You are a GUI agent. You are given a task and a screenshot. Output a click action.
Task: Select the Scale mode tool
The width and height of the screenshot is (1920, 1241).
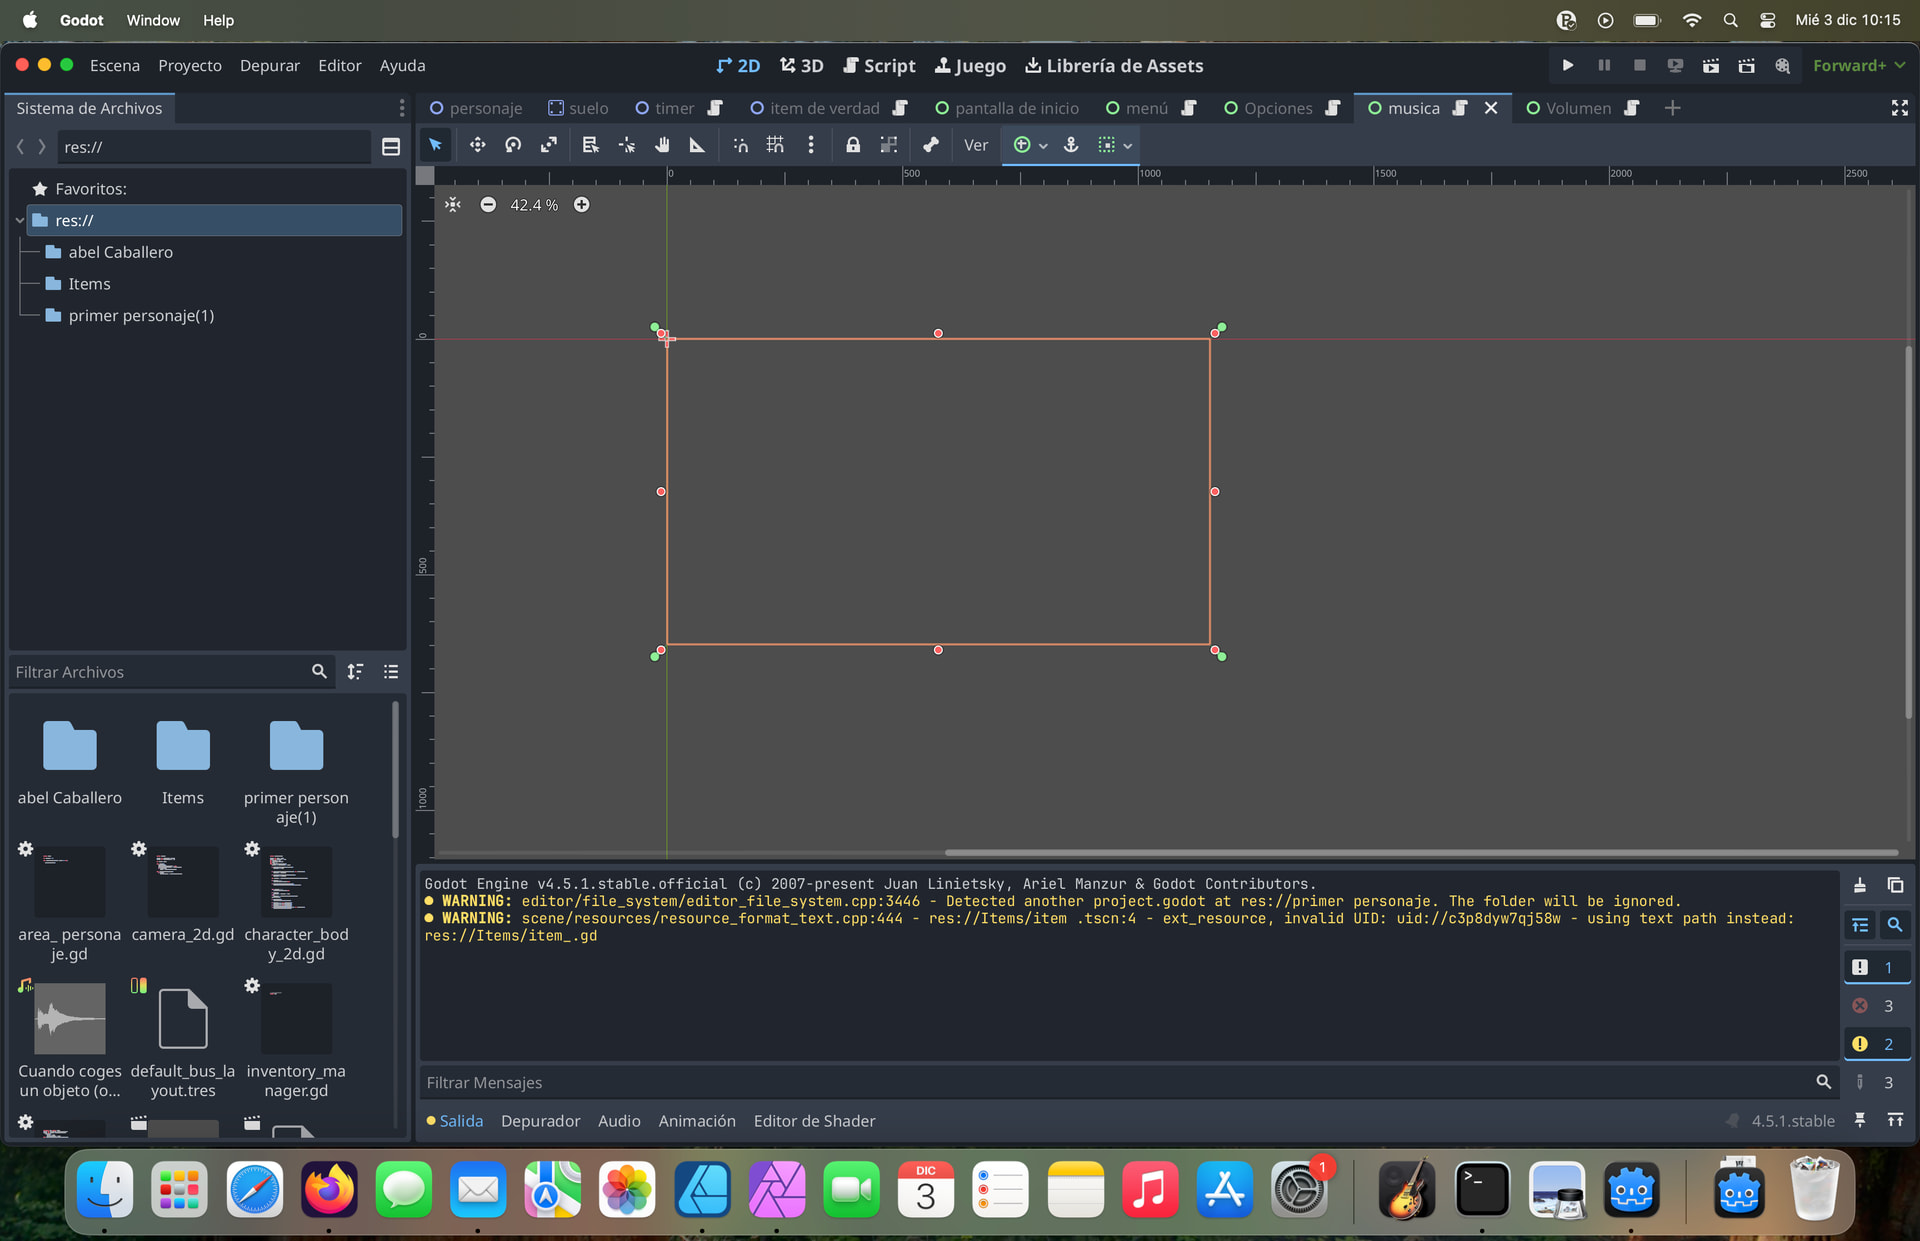549,145
